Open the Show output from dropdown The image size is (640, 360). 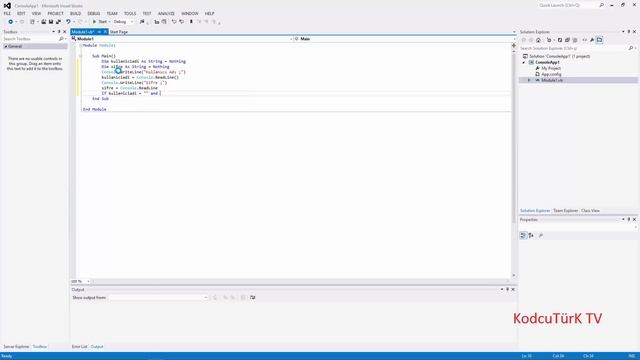click(158, 298)
